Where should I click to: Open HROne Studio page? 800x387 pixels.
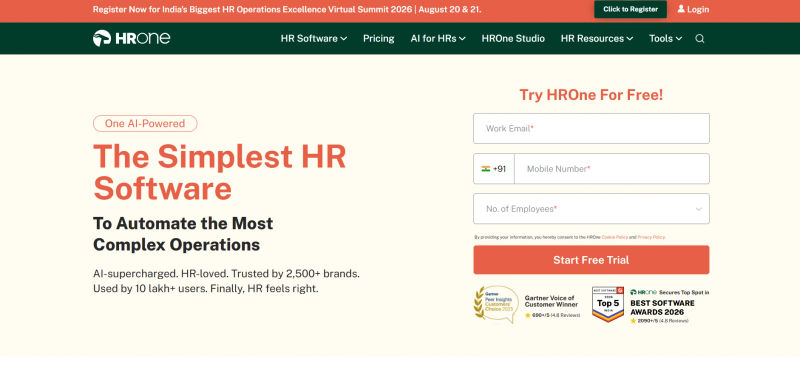click(513, 38)
